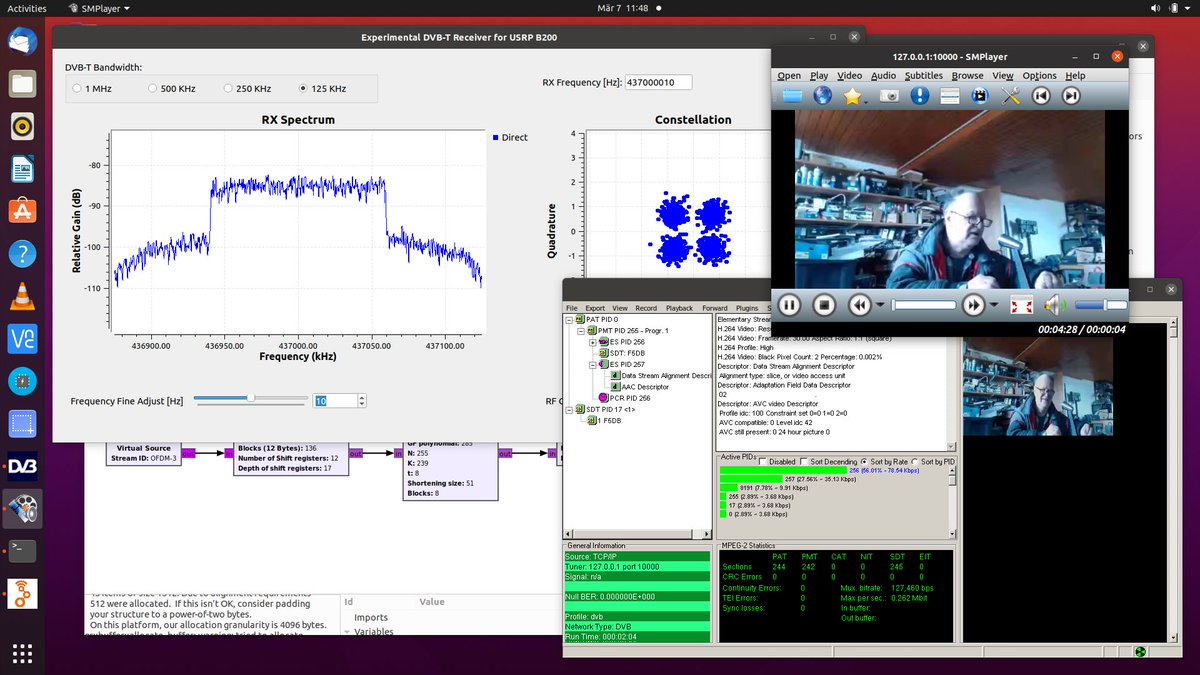Screen dimensions: 1200x675
Task: Open the Export menu in the analyzer window
Action: 595,308
